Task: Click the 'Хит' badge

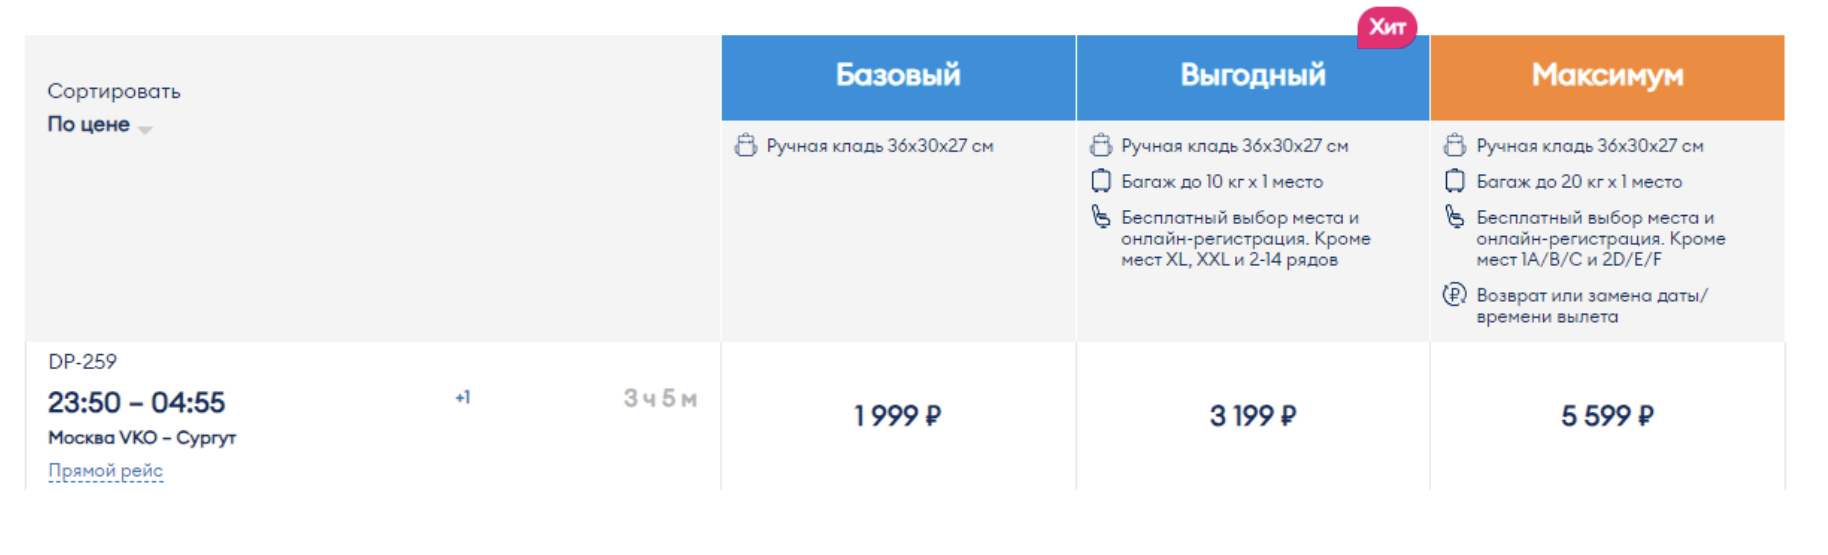Action: click(1386, 28)
